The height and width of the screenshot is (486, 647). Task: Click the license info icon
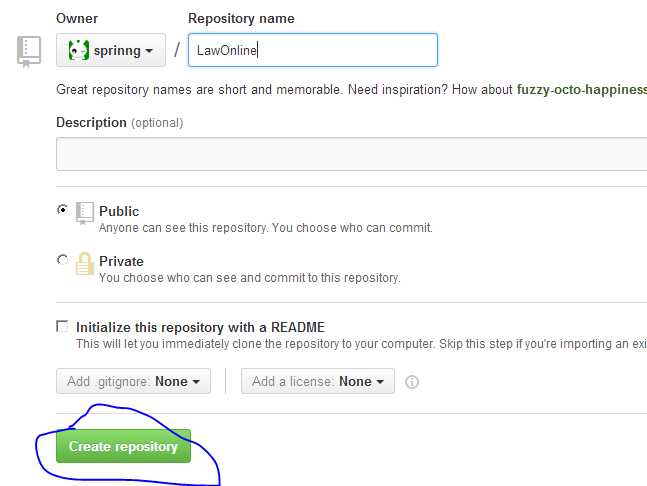pyautogui.click(x=412, y=382)
